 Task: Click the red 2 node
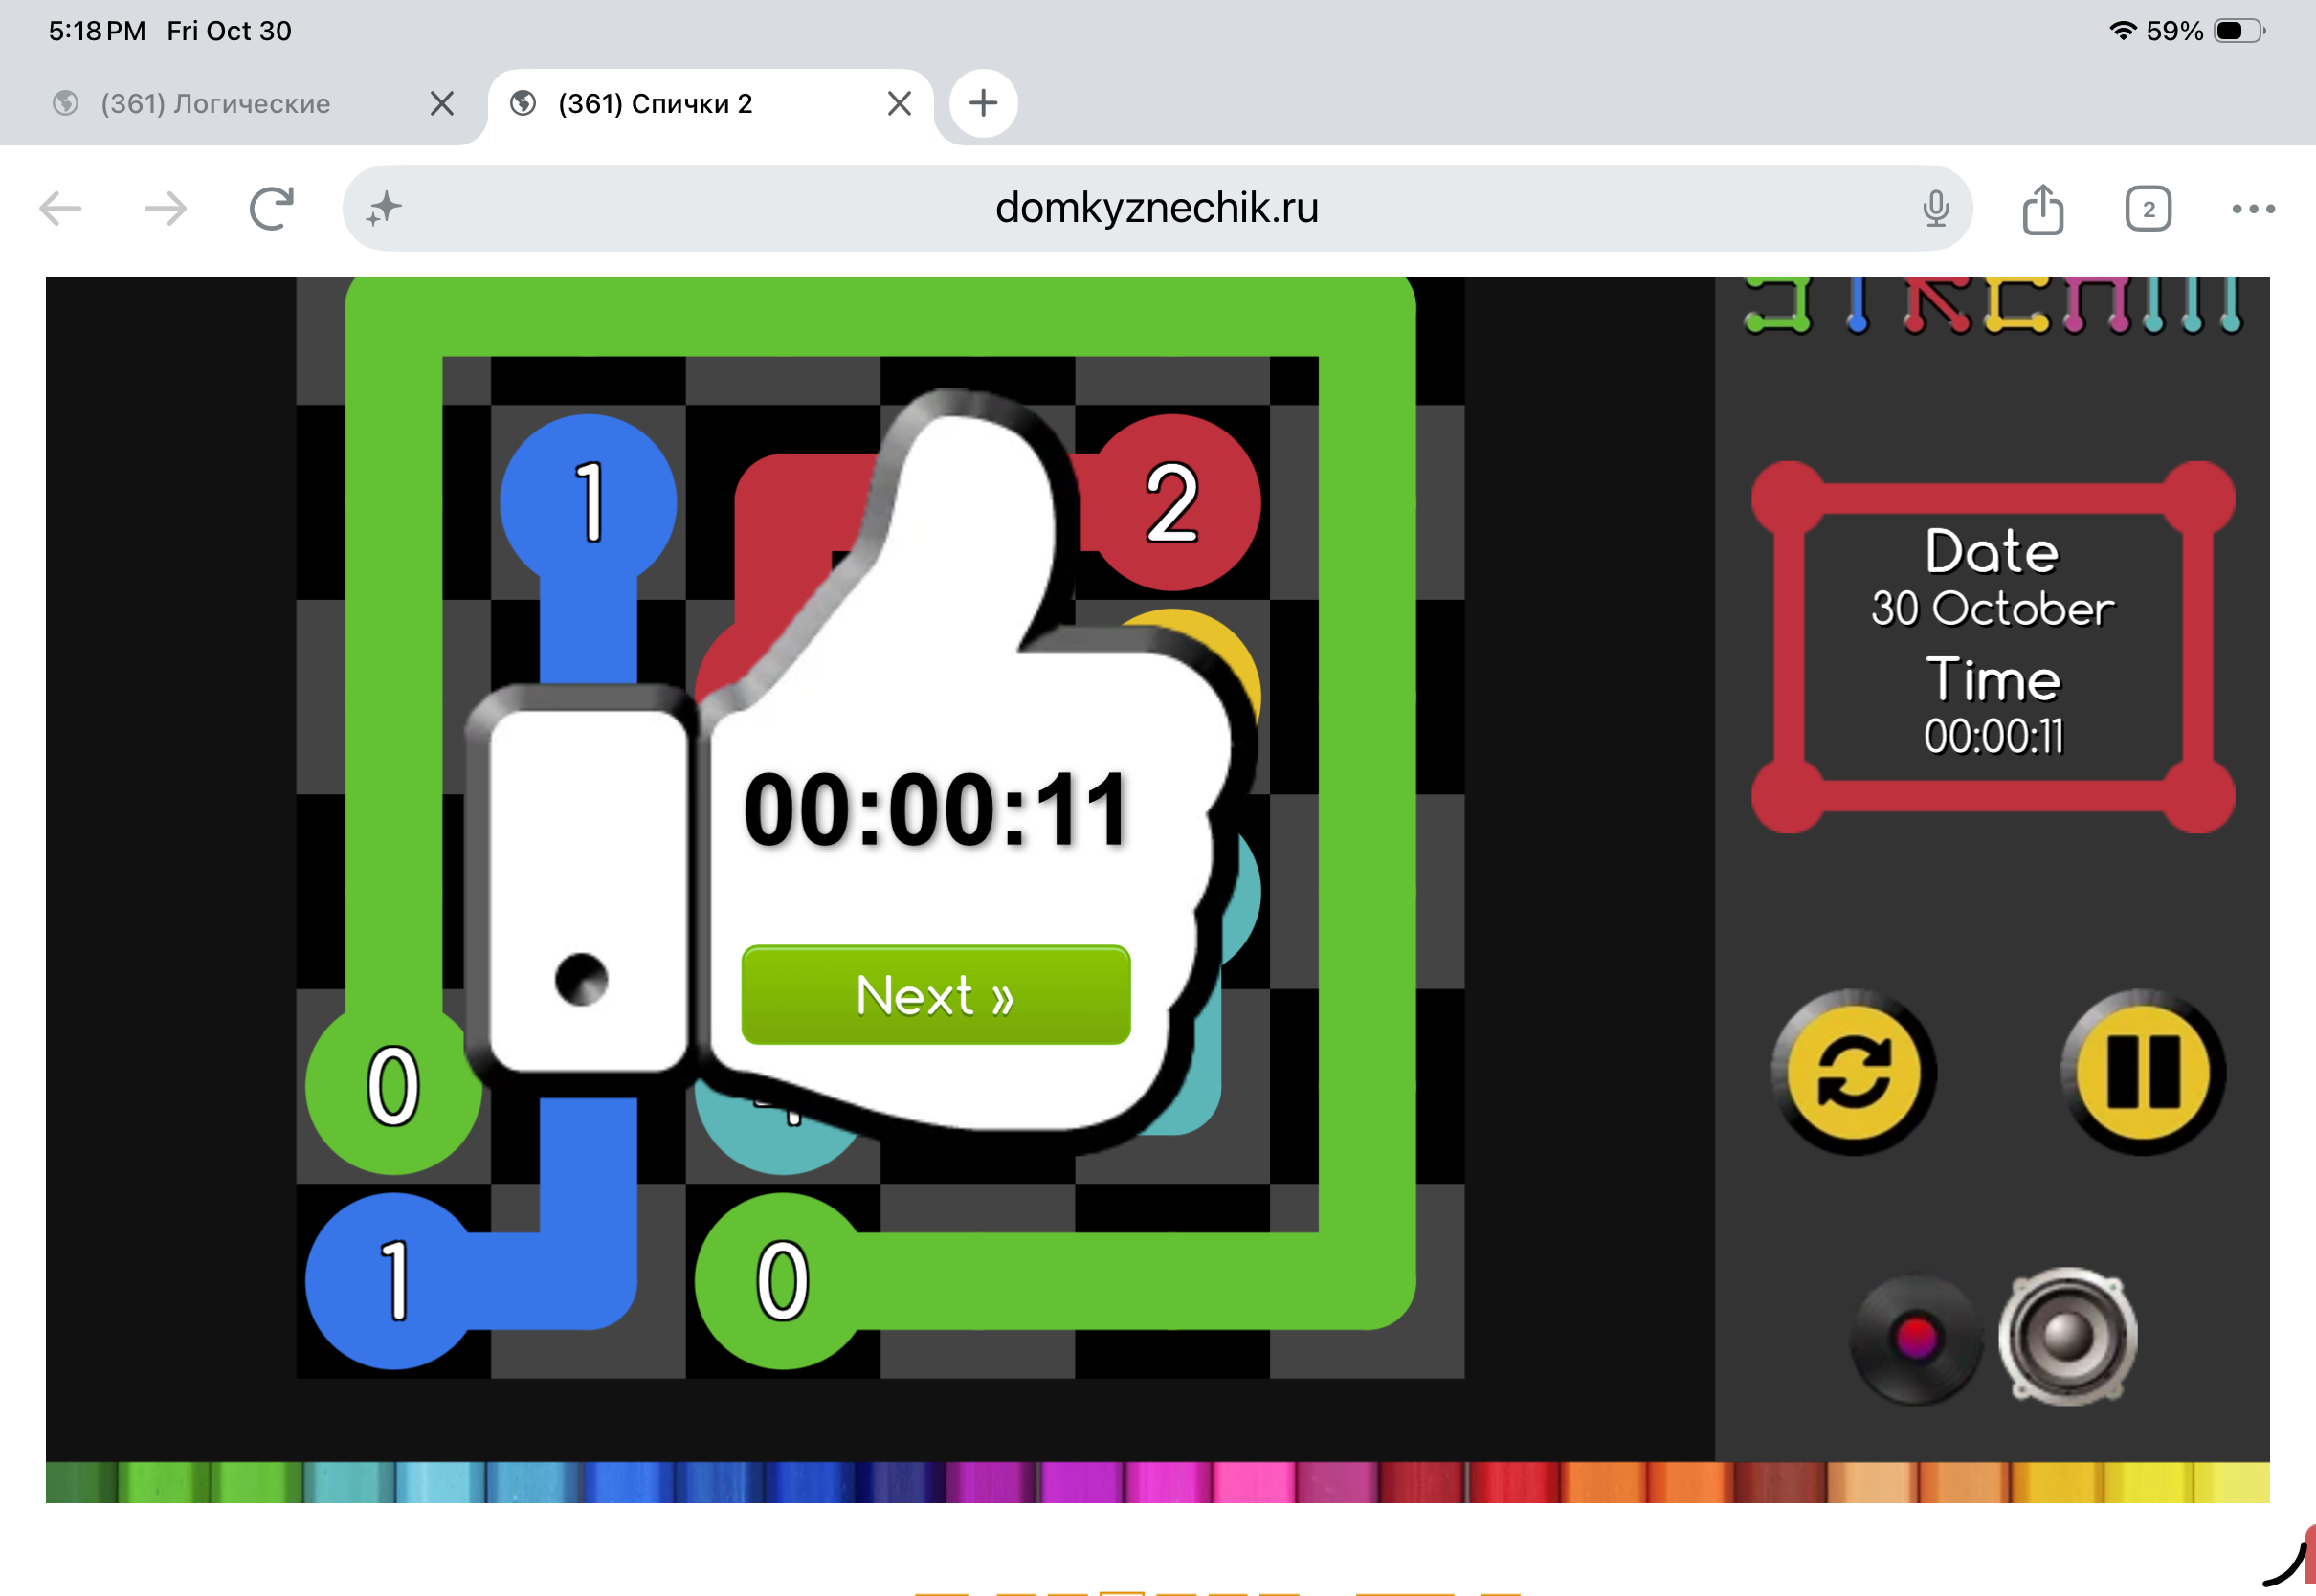pyautogui.click(x=1172, y=502)
